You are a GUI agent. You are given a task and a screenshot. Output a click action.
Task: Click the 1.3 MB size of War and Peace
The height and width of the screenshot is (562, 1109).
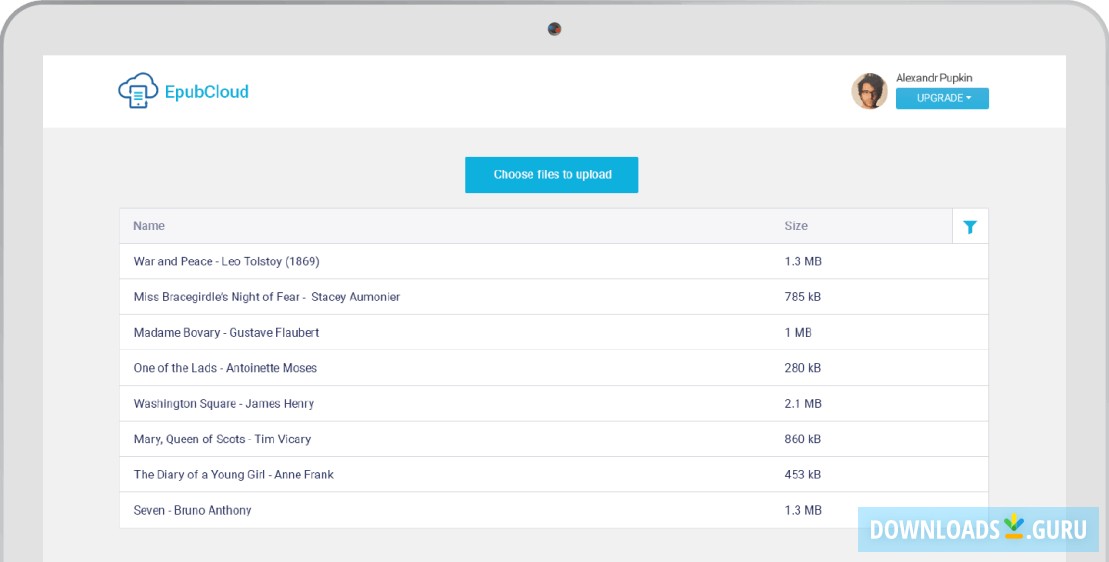coord(803,262)
